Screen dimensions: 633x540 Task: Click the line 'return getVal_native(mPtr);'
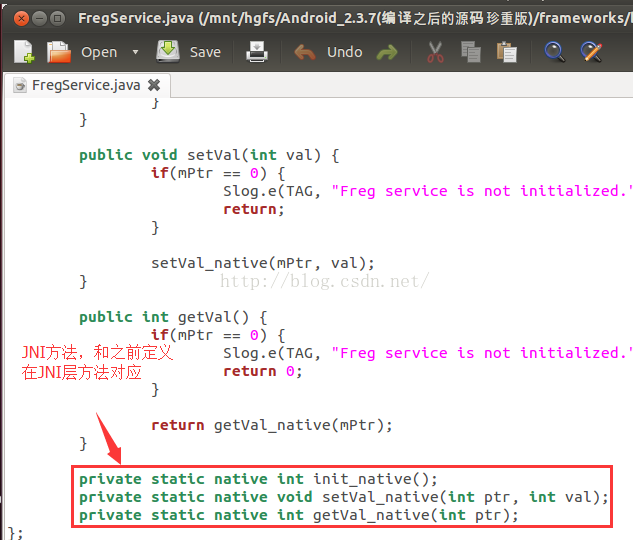pyautogui.click(x=272, y=425)
